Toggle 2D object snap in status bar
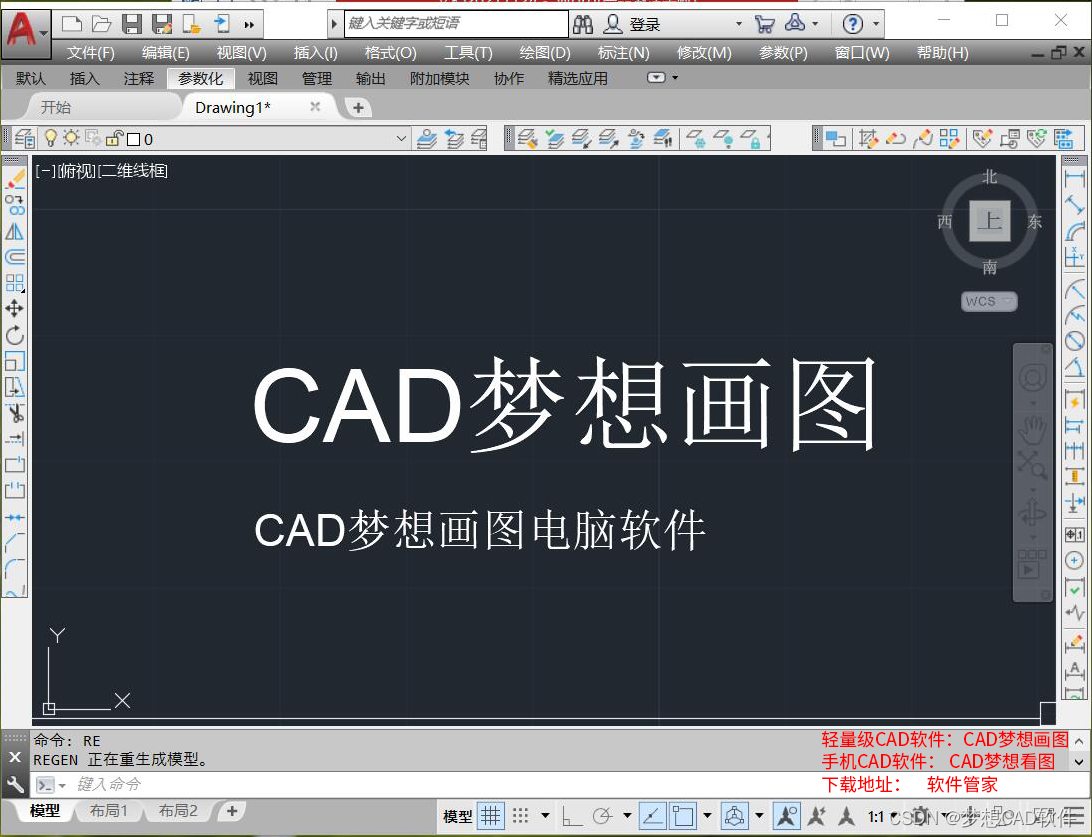 (x=683, y=815)
